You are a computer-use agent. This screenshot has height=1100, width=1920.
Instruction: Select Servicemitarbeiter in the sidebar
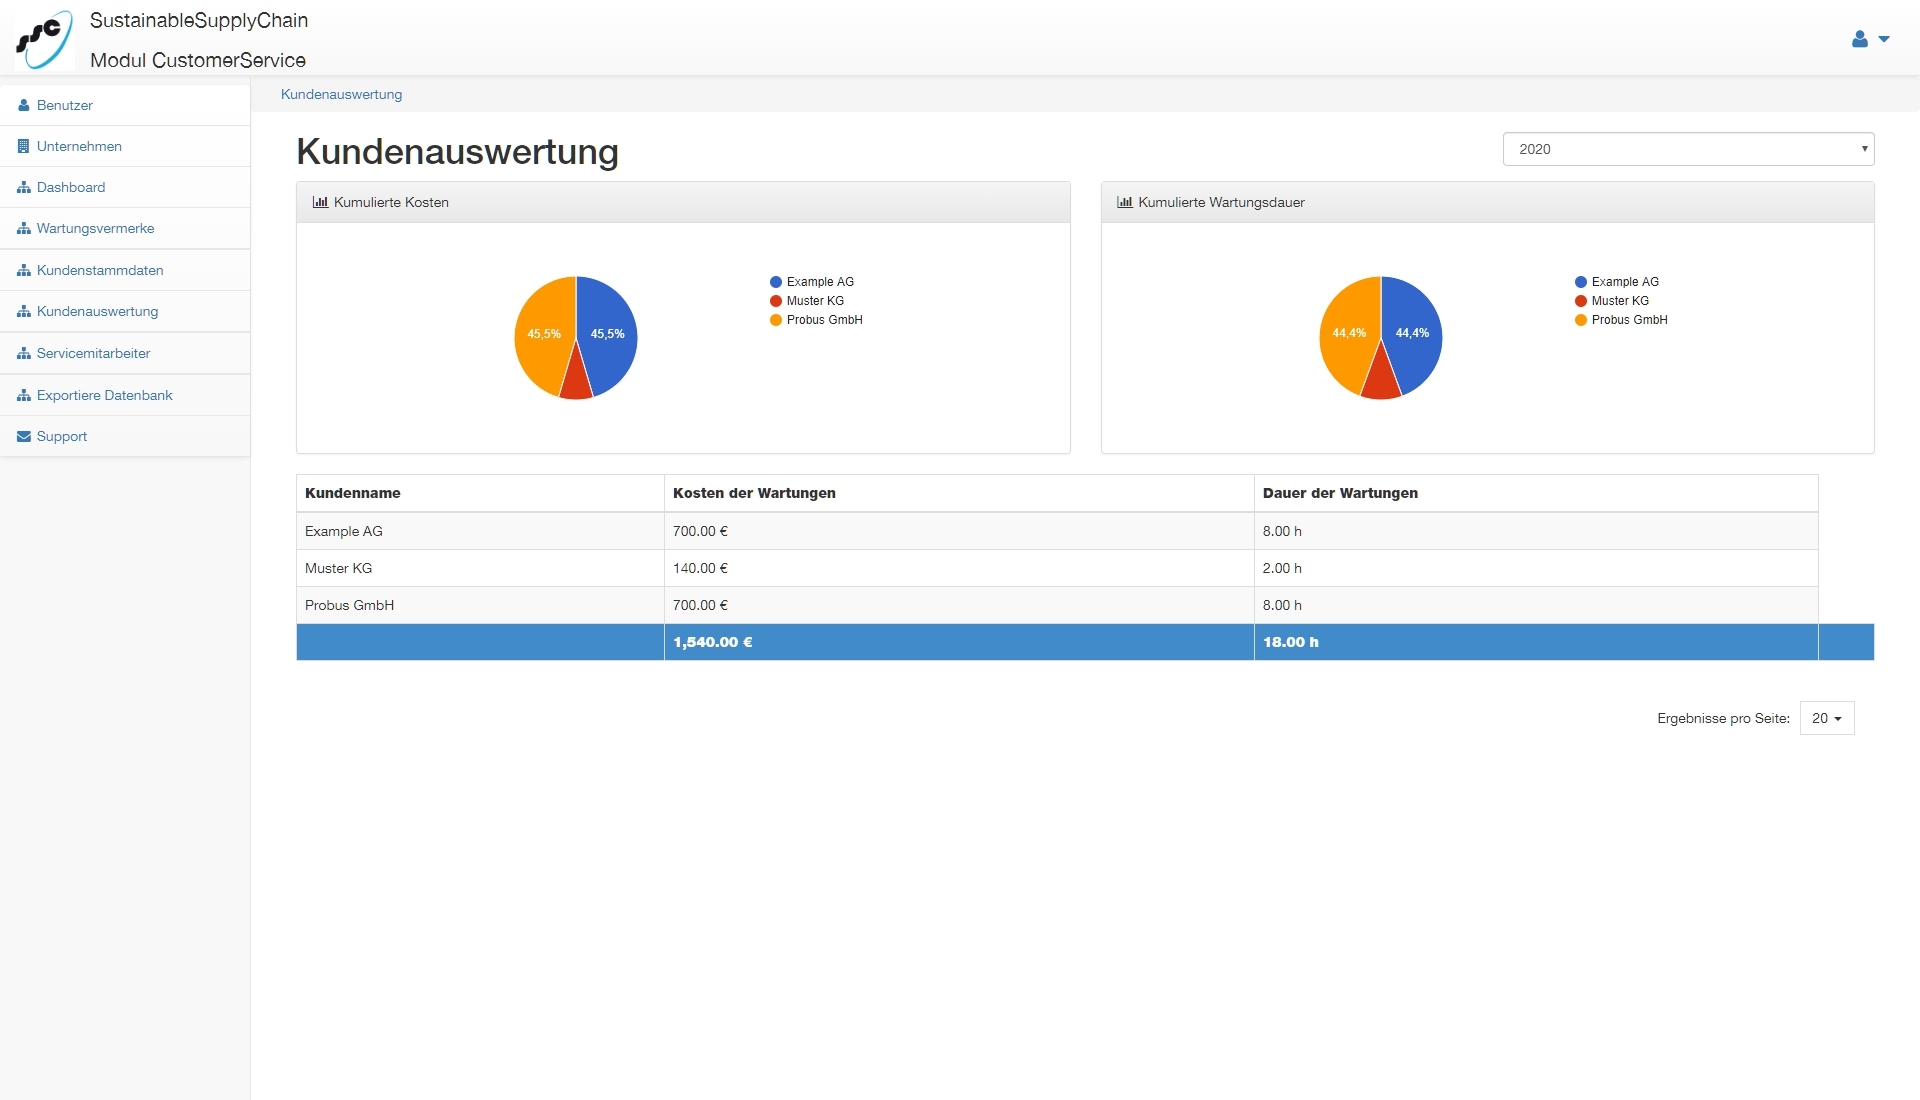pos(93,353)
